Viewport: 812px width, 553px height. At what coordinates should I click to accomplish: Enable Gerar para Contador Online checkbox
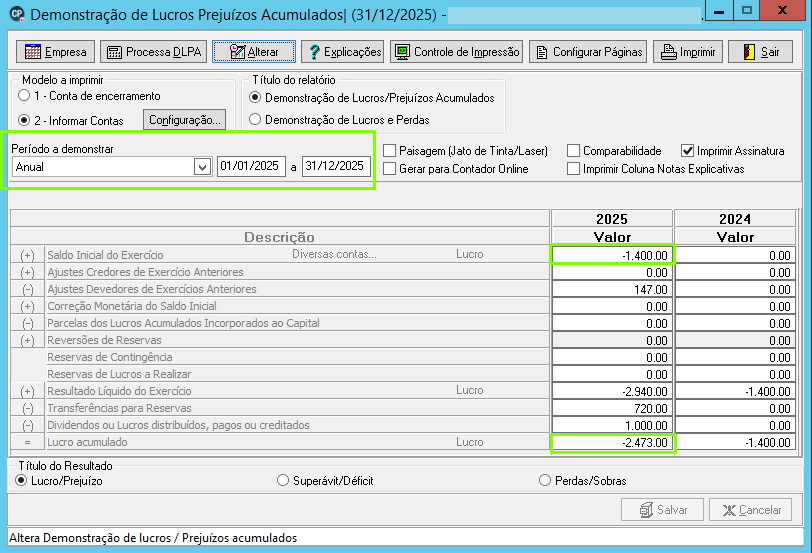click(x=389, y=169)
